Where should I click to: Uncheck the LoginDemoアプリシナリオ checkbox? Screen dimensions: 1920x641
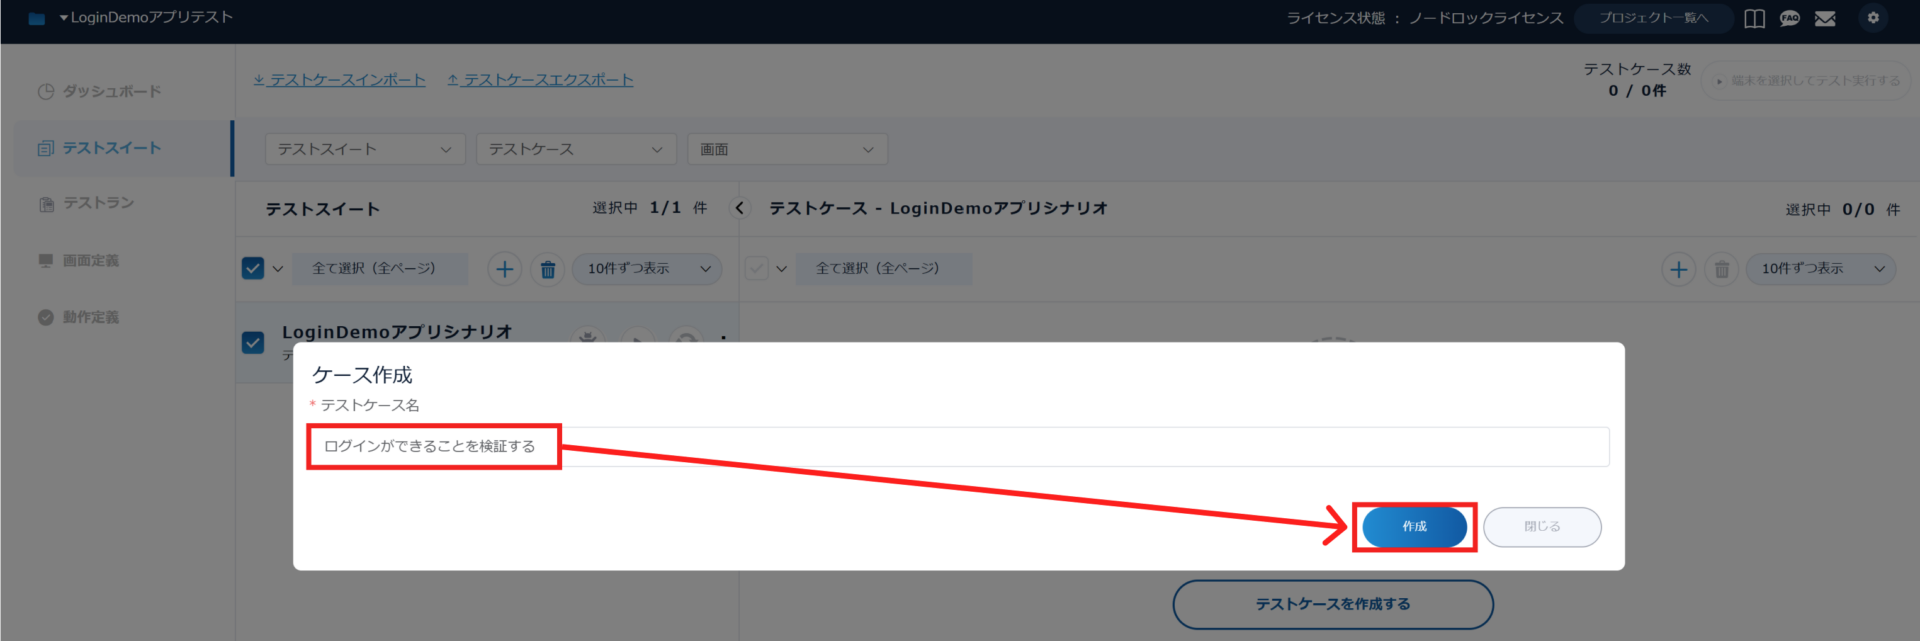click(x=253, y=342)
